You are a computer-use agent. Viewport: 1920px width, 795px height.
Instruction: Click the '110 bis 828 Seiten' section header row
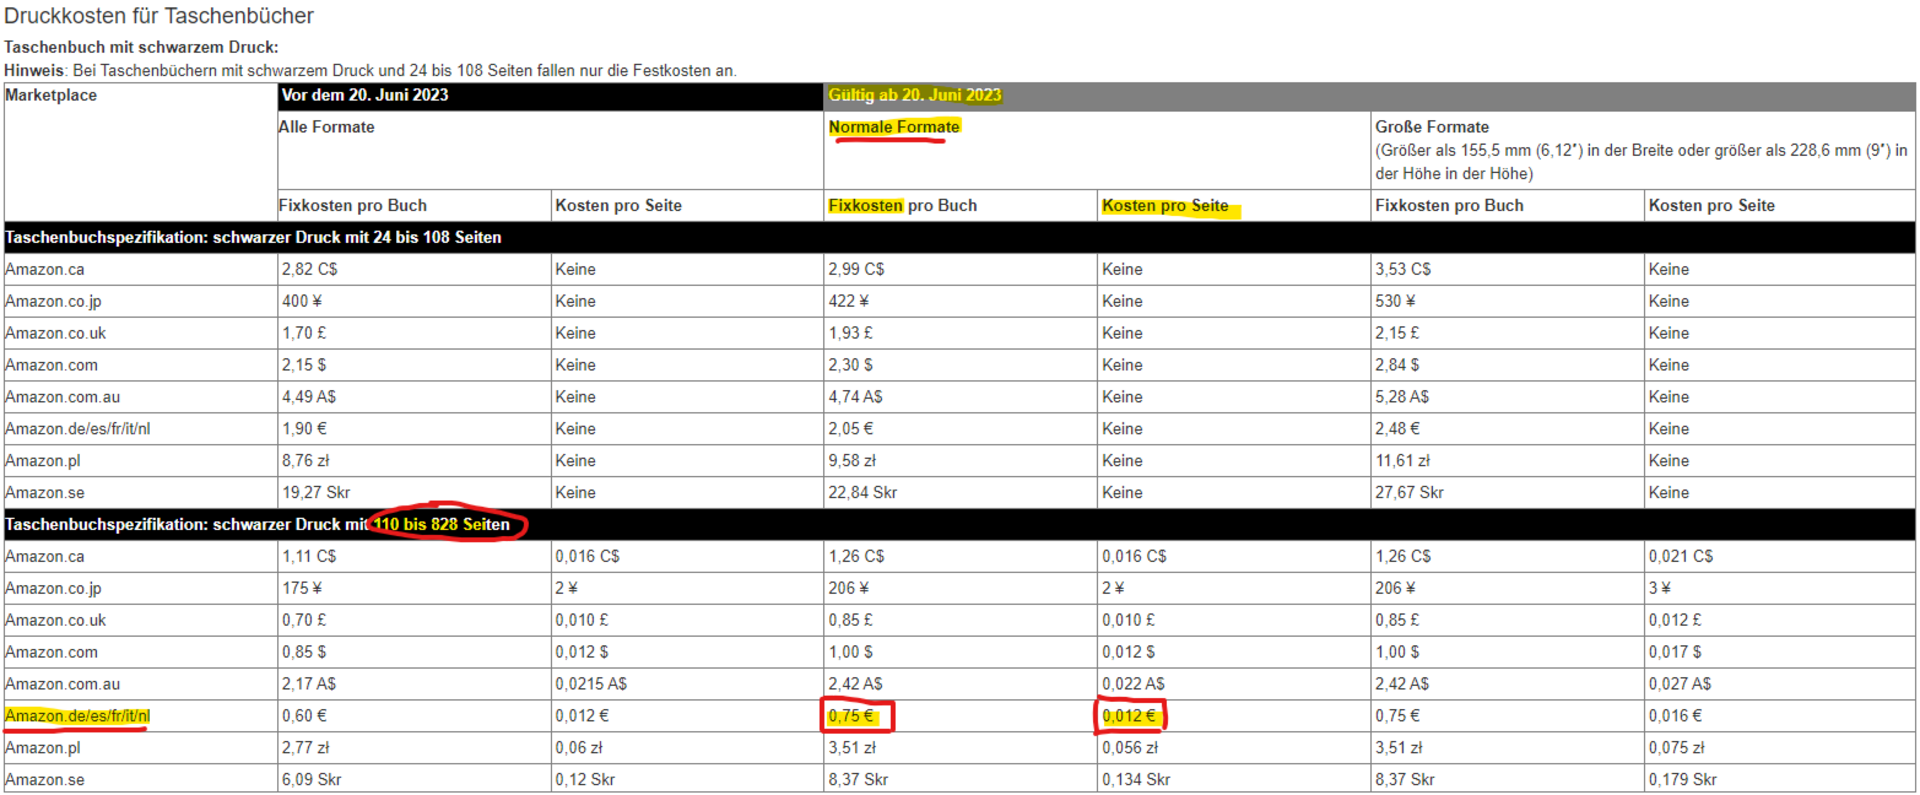coord(960,524)
